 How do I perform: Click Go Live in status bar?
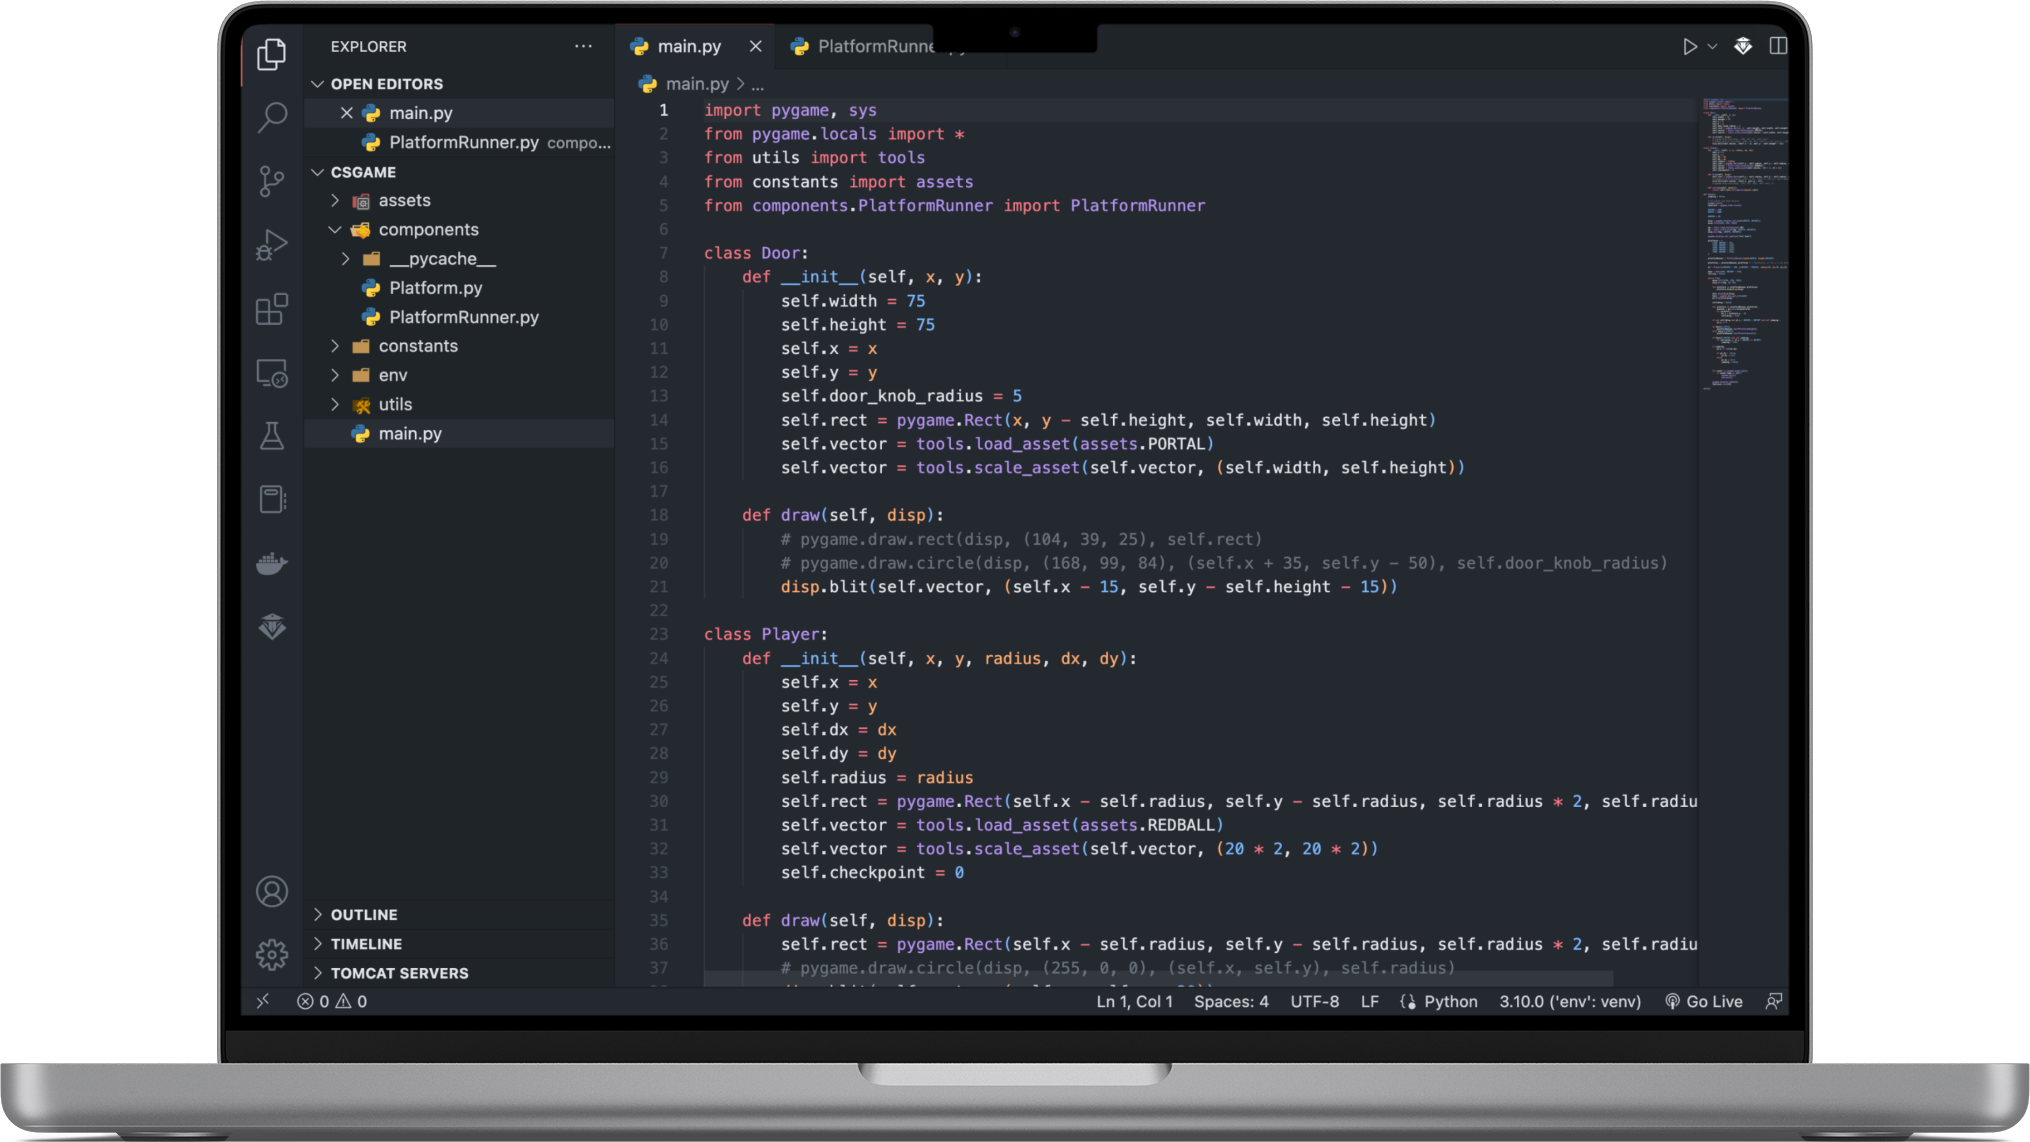coord(1703,1001)
